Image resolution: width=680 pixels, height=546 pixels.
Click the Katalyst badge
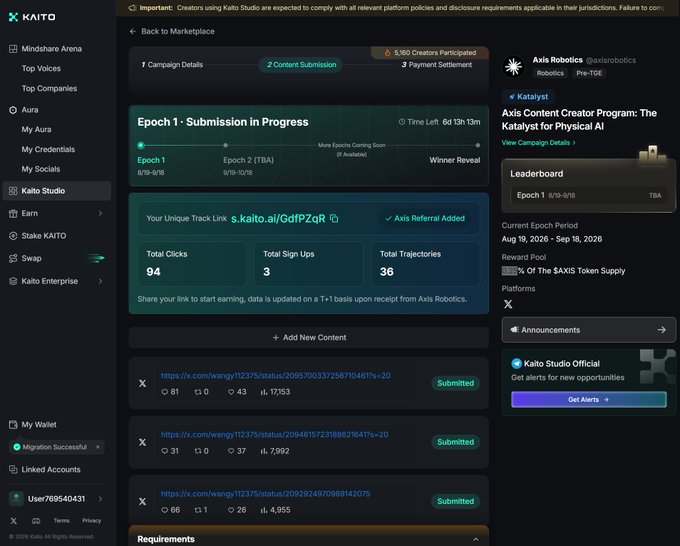(x=528, y=97)
